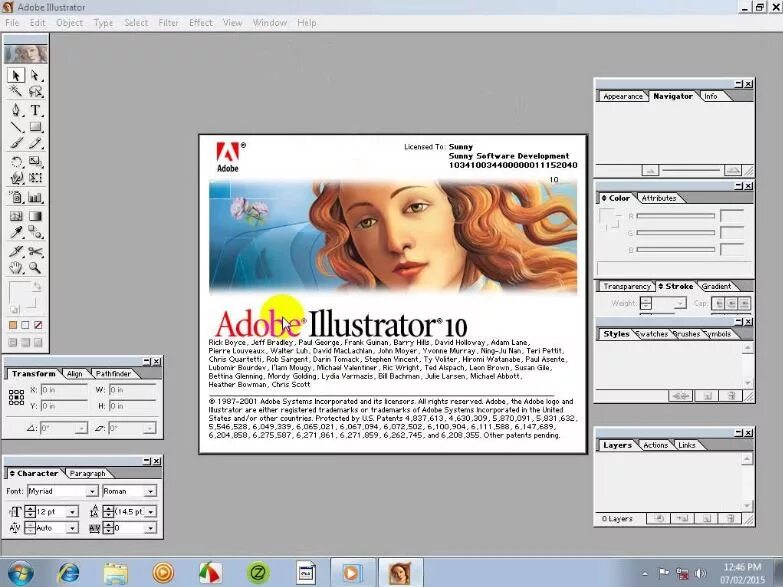This screenshot has width=783, height=587.
Task: Click the Navigator zoom slider
Action: pyautogui.click(x=691, y=171)
